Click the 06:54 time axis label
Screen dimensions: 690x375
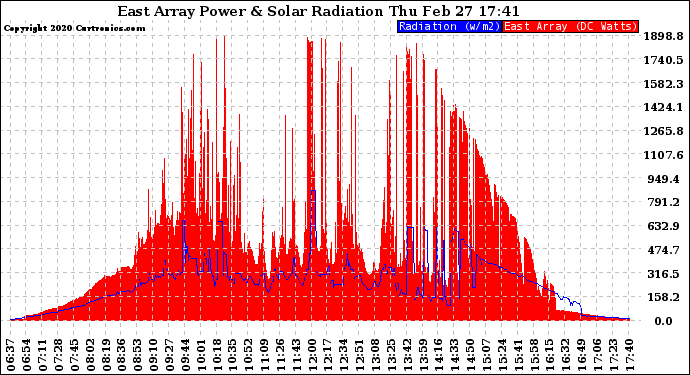click(x=26, y=355)
